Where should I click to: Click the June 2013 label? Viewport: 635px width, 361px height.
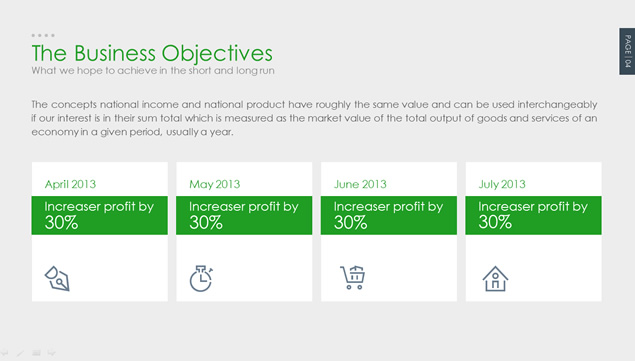(x=360, y=184)
